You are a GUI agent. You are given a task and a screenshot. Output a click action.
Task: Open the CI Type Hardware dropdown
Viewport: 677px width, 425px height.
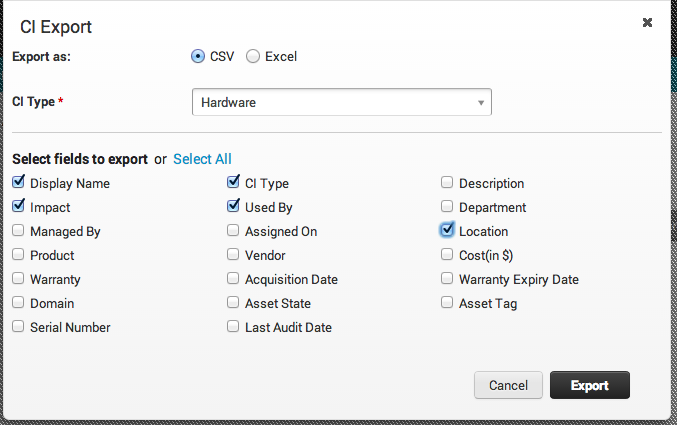[x=341, y=102]
